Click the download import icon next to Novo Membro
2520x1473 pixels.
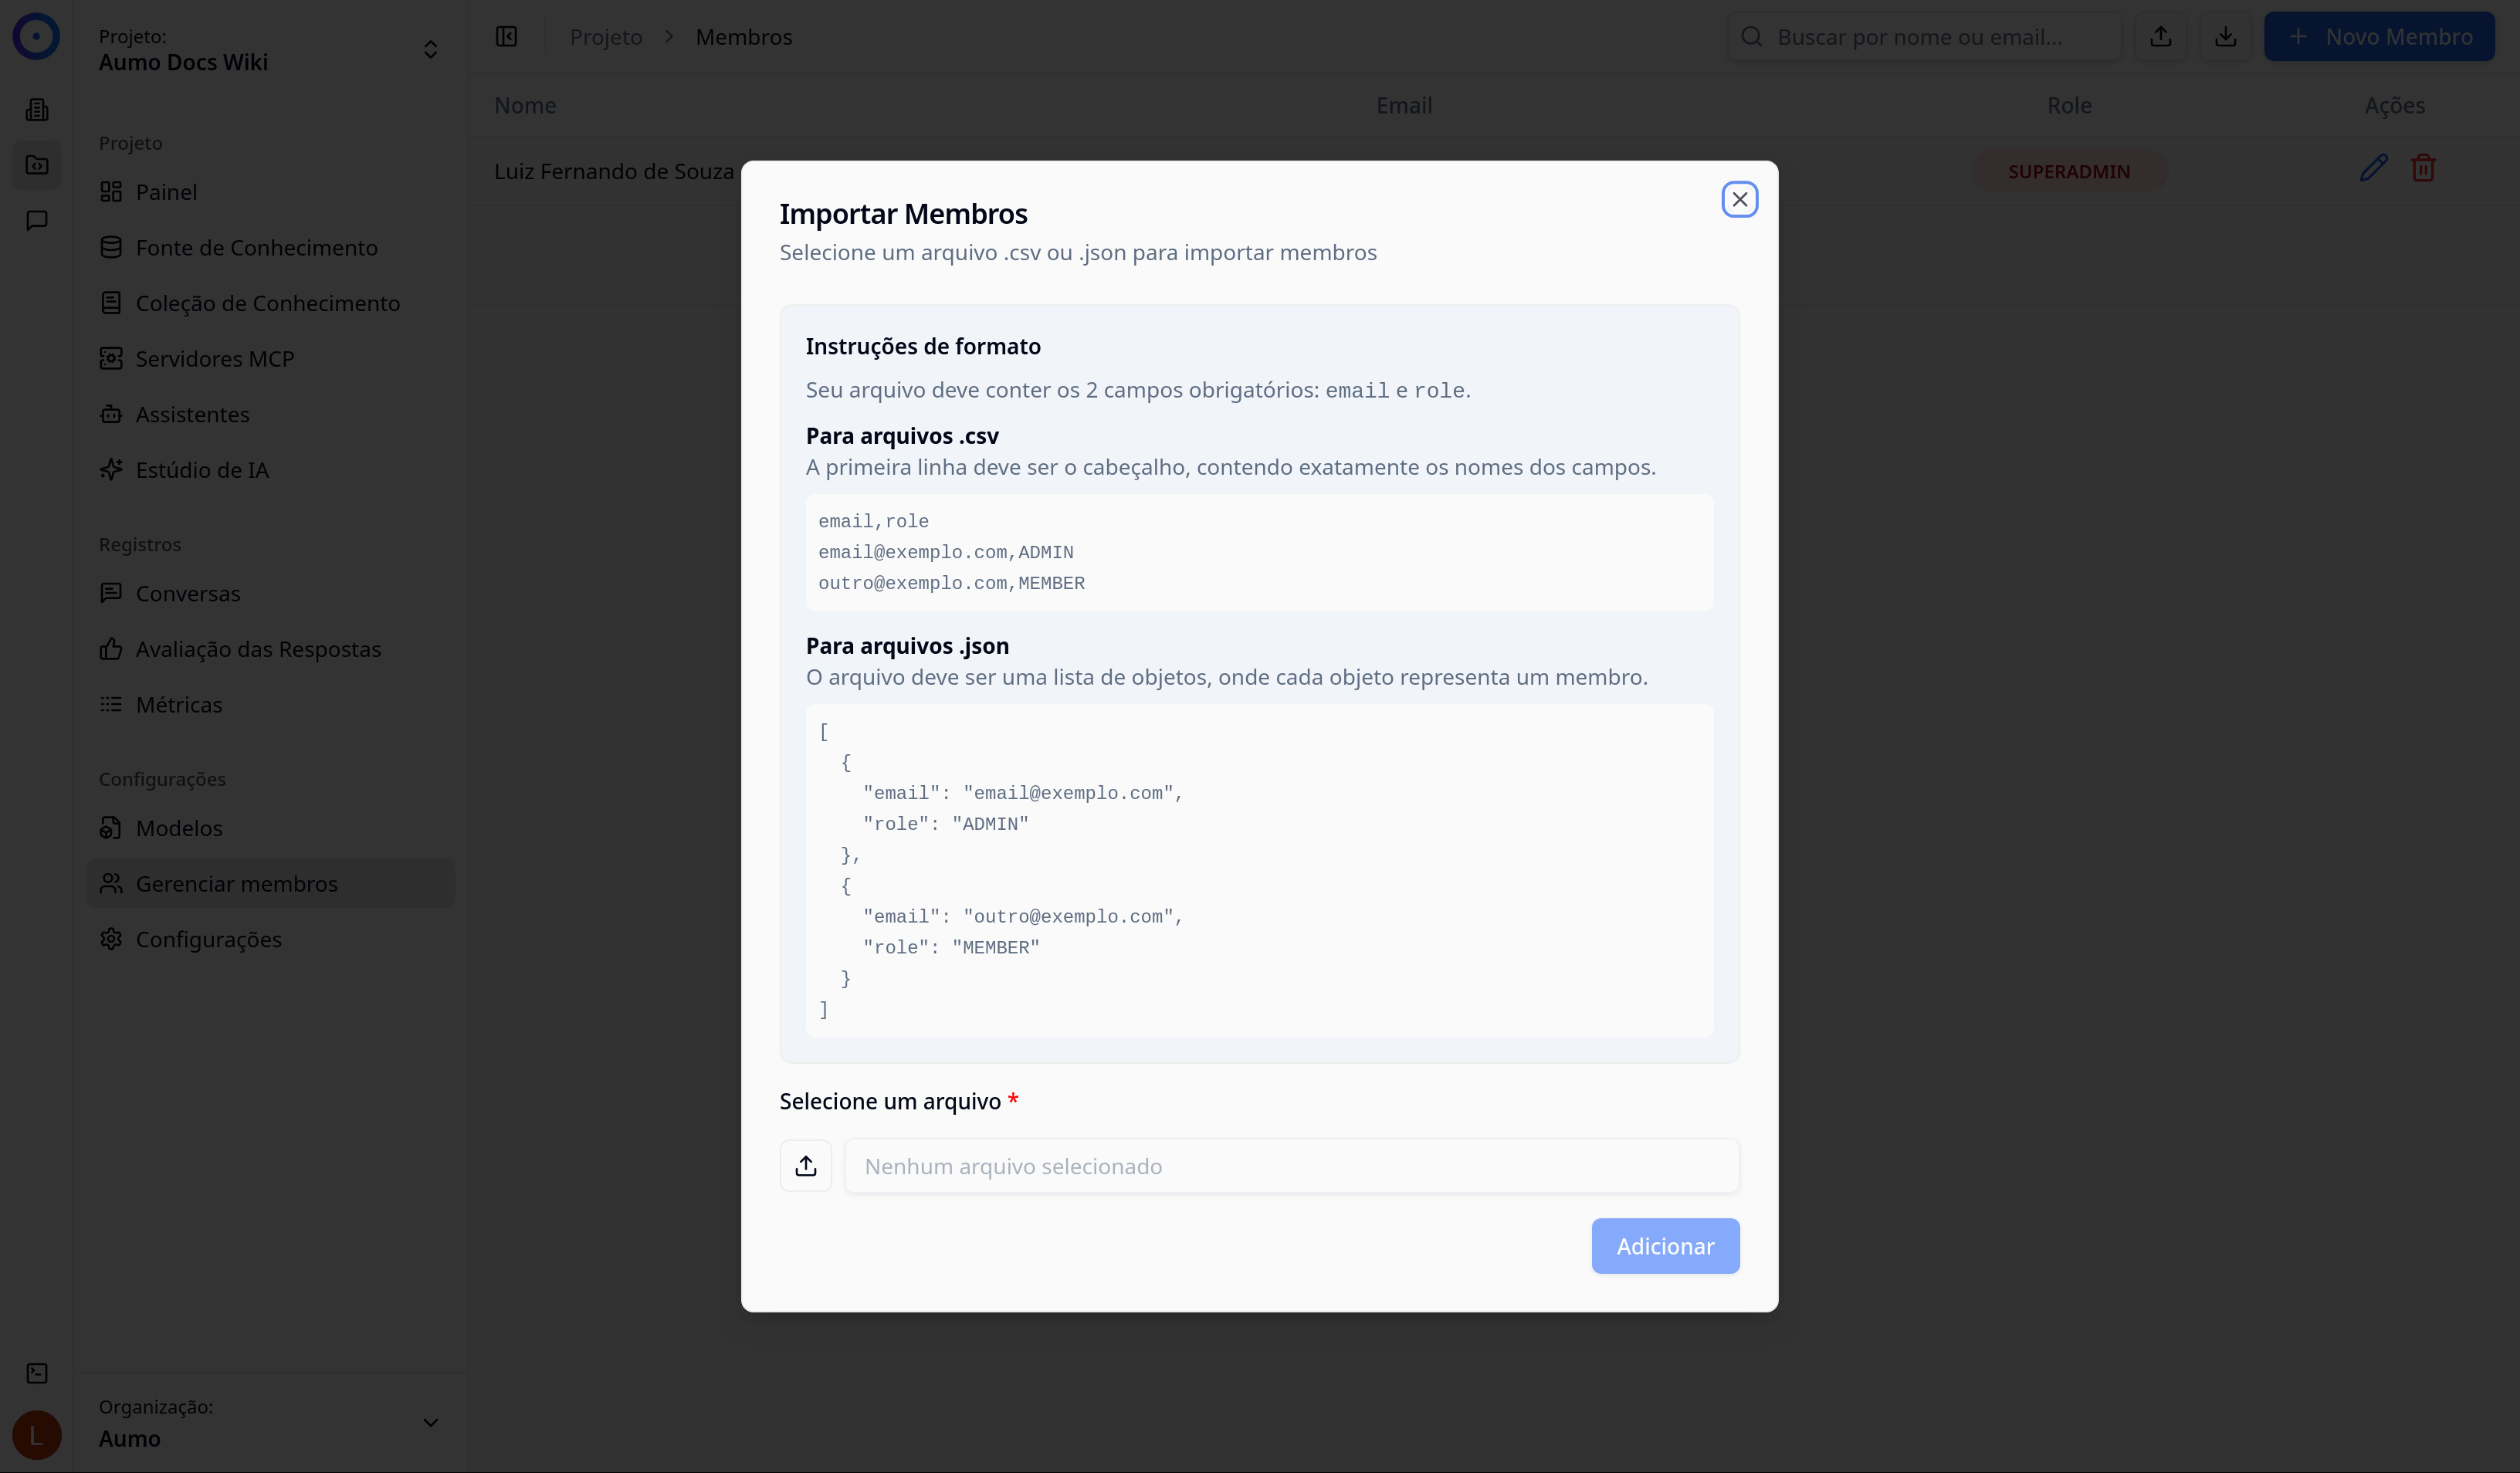[x=2226, y=36]
